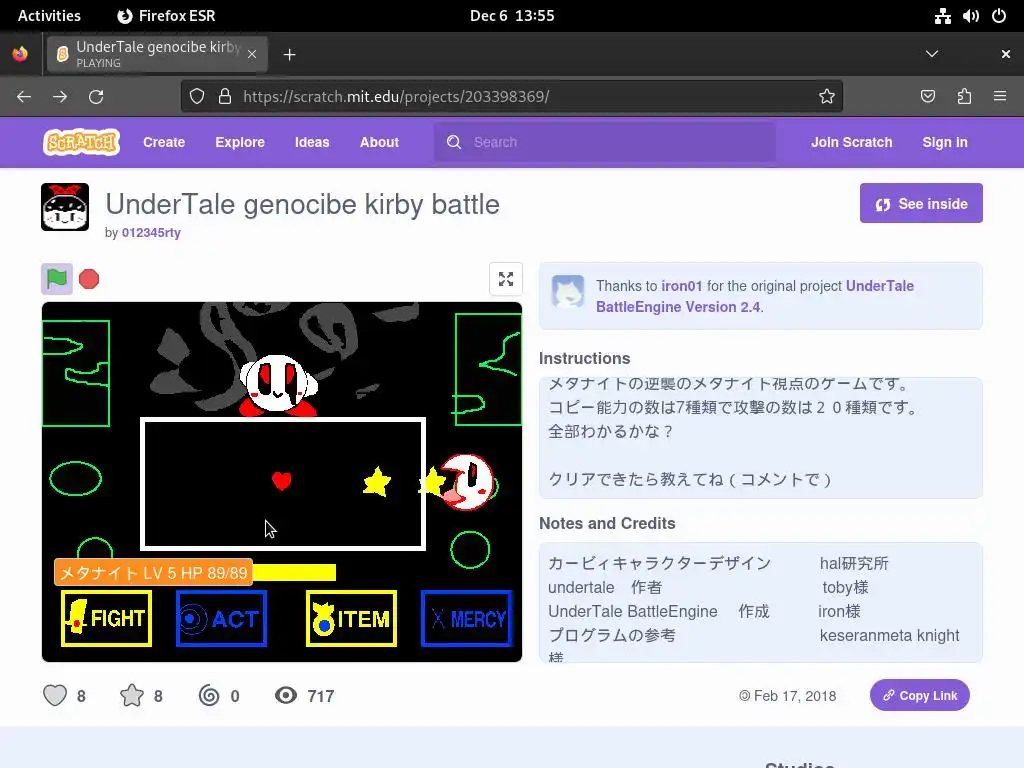Favorite the project with the star icon
Image resolution: width=1024 pixels, height=768 pixels.
click(132, 696)
